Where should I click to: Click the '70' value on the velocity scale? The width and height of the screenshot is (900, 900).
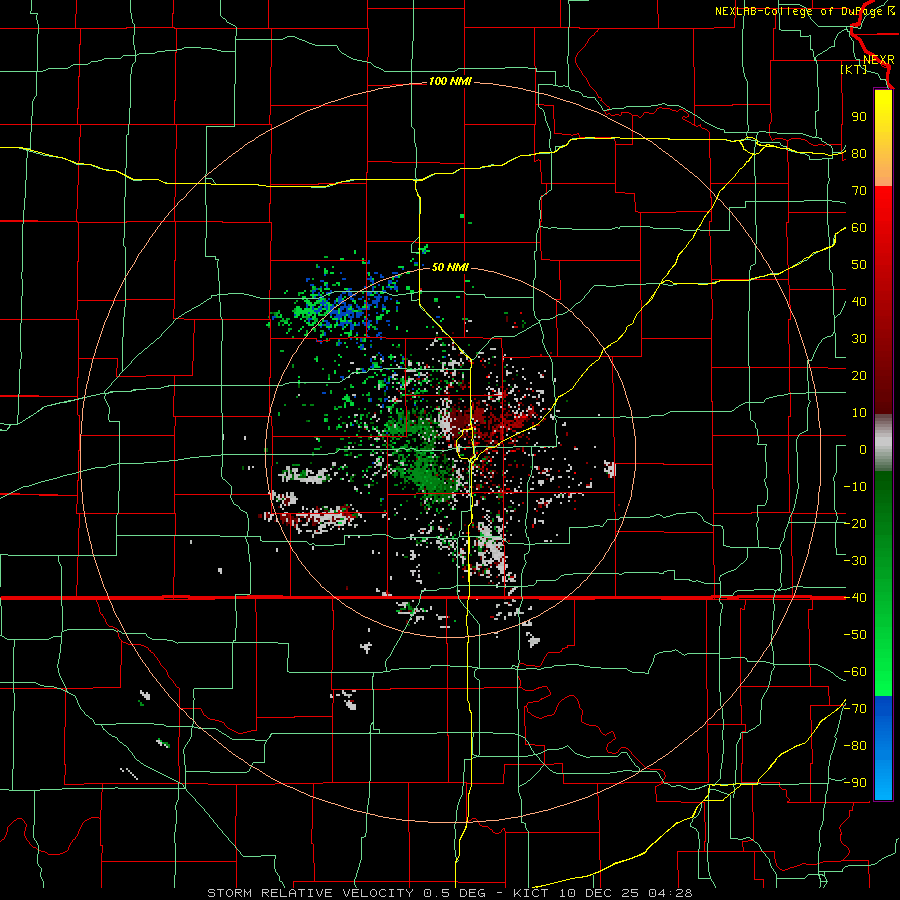[859, 191]
